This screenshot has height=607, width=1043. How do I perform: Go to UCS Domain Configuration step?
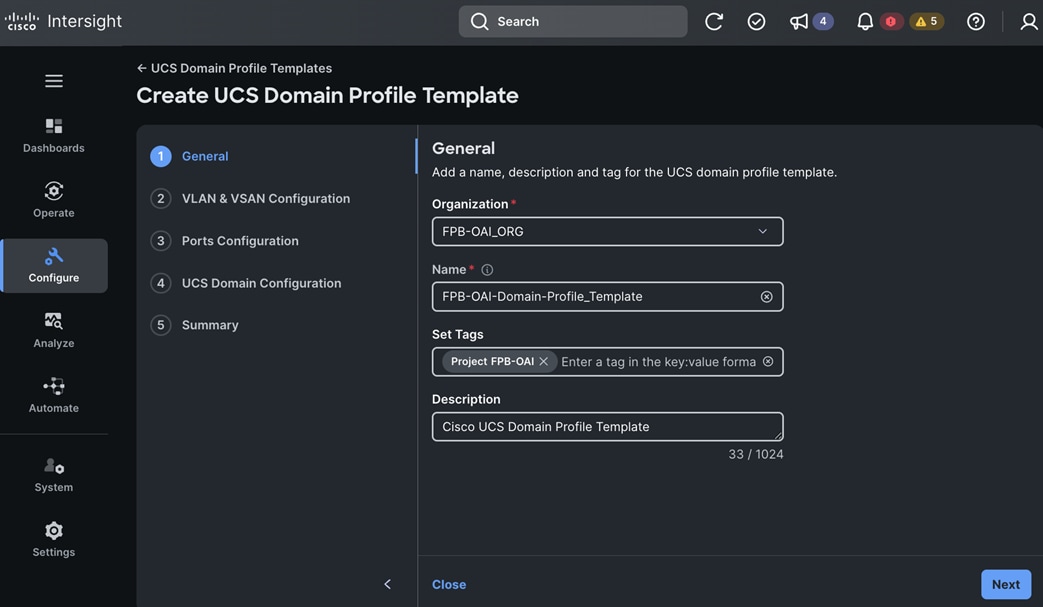(x=245, y=283)
